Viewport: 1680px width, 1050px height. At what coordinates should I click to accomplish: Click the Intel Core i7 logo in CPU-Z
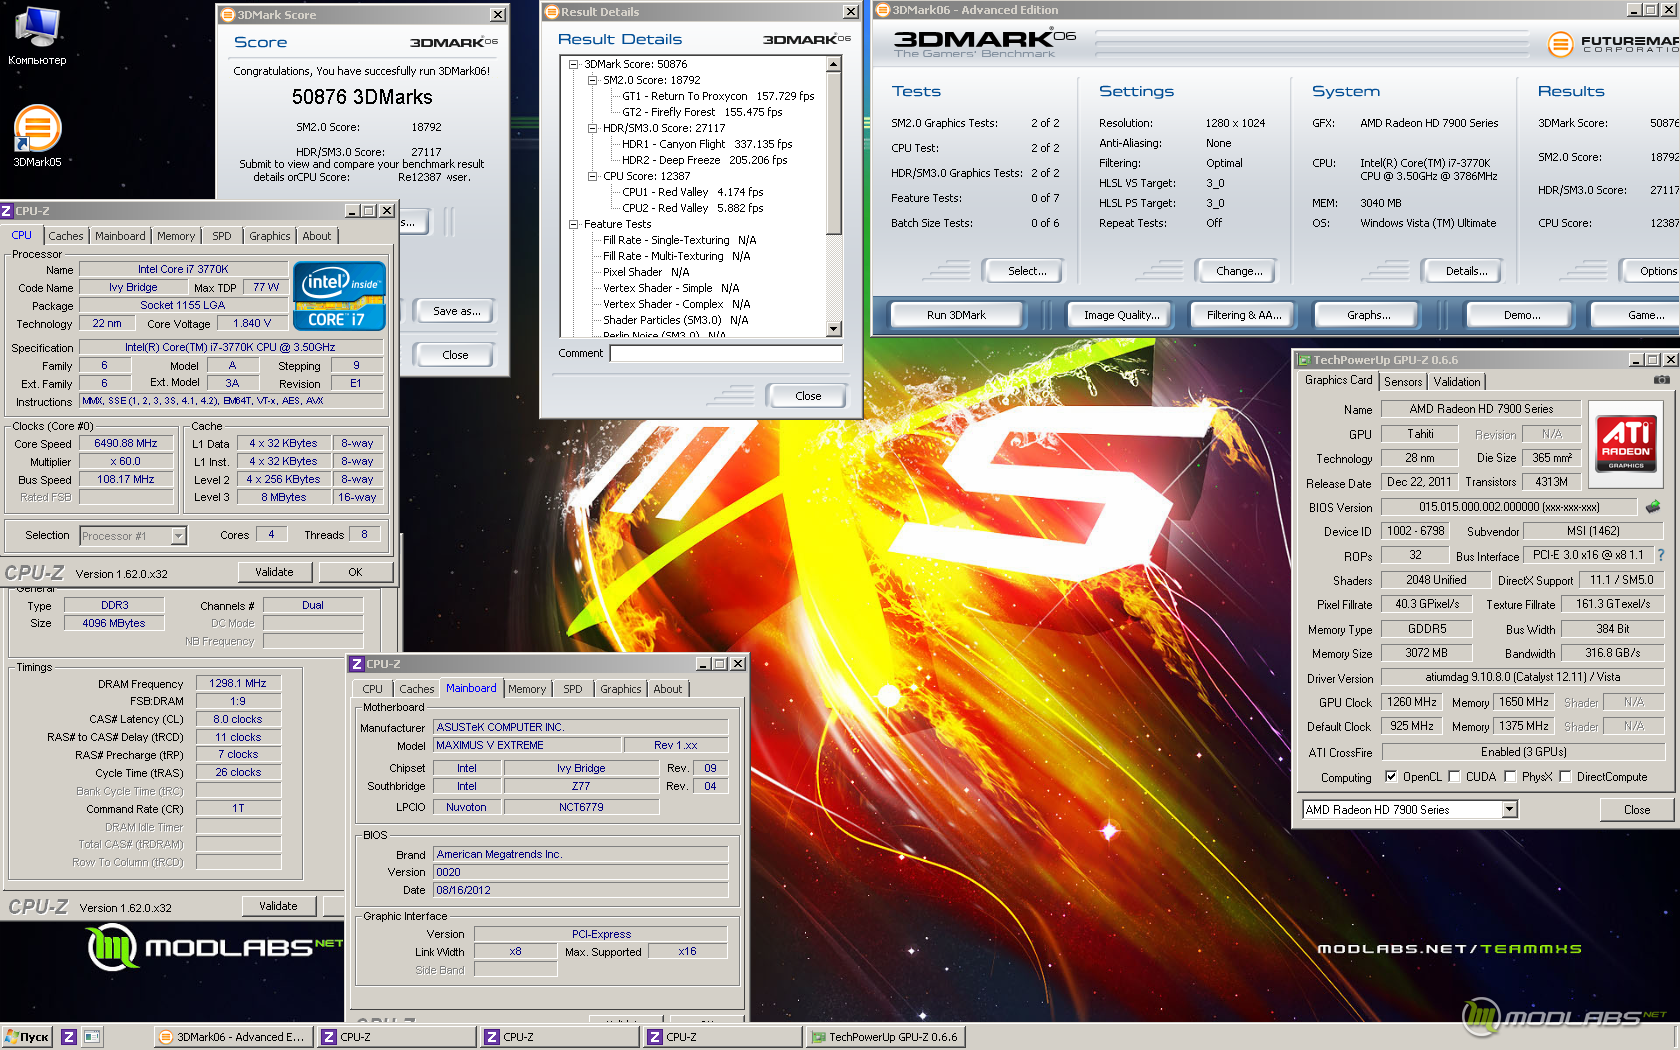coord(339,296)
